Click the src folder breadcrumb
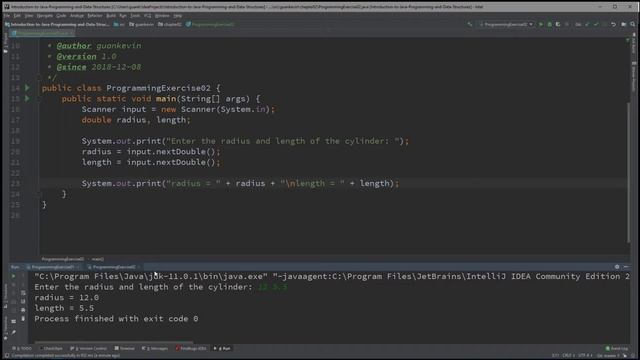 tap(119, 24)
